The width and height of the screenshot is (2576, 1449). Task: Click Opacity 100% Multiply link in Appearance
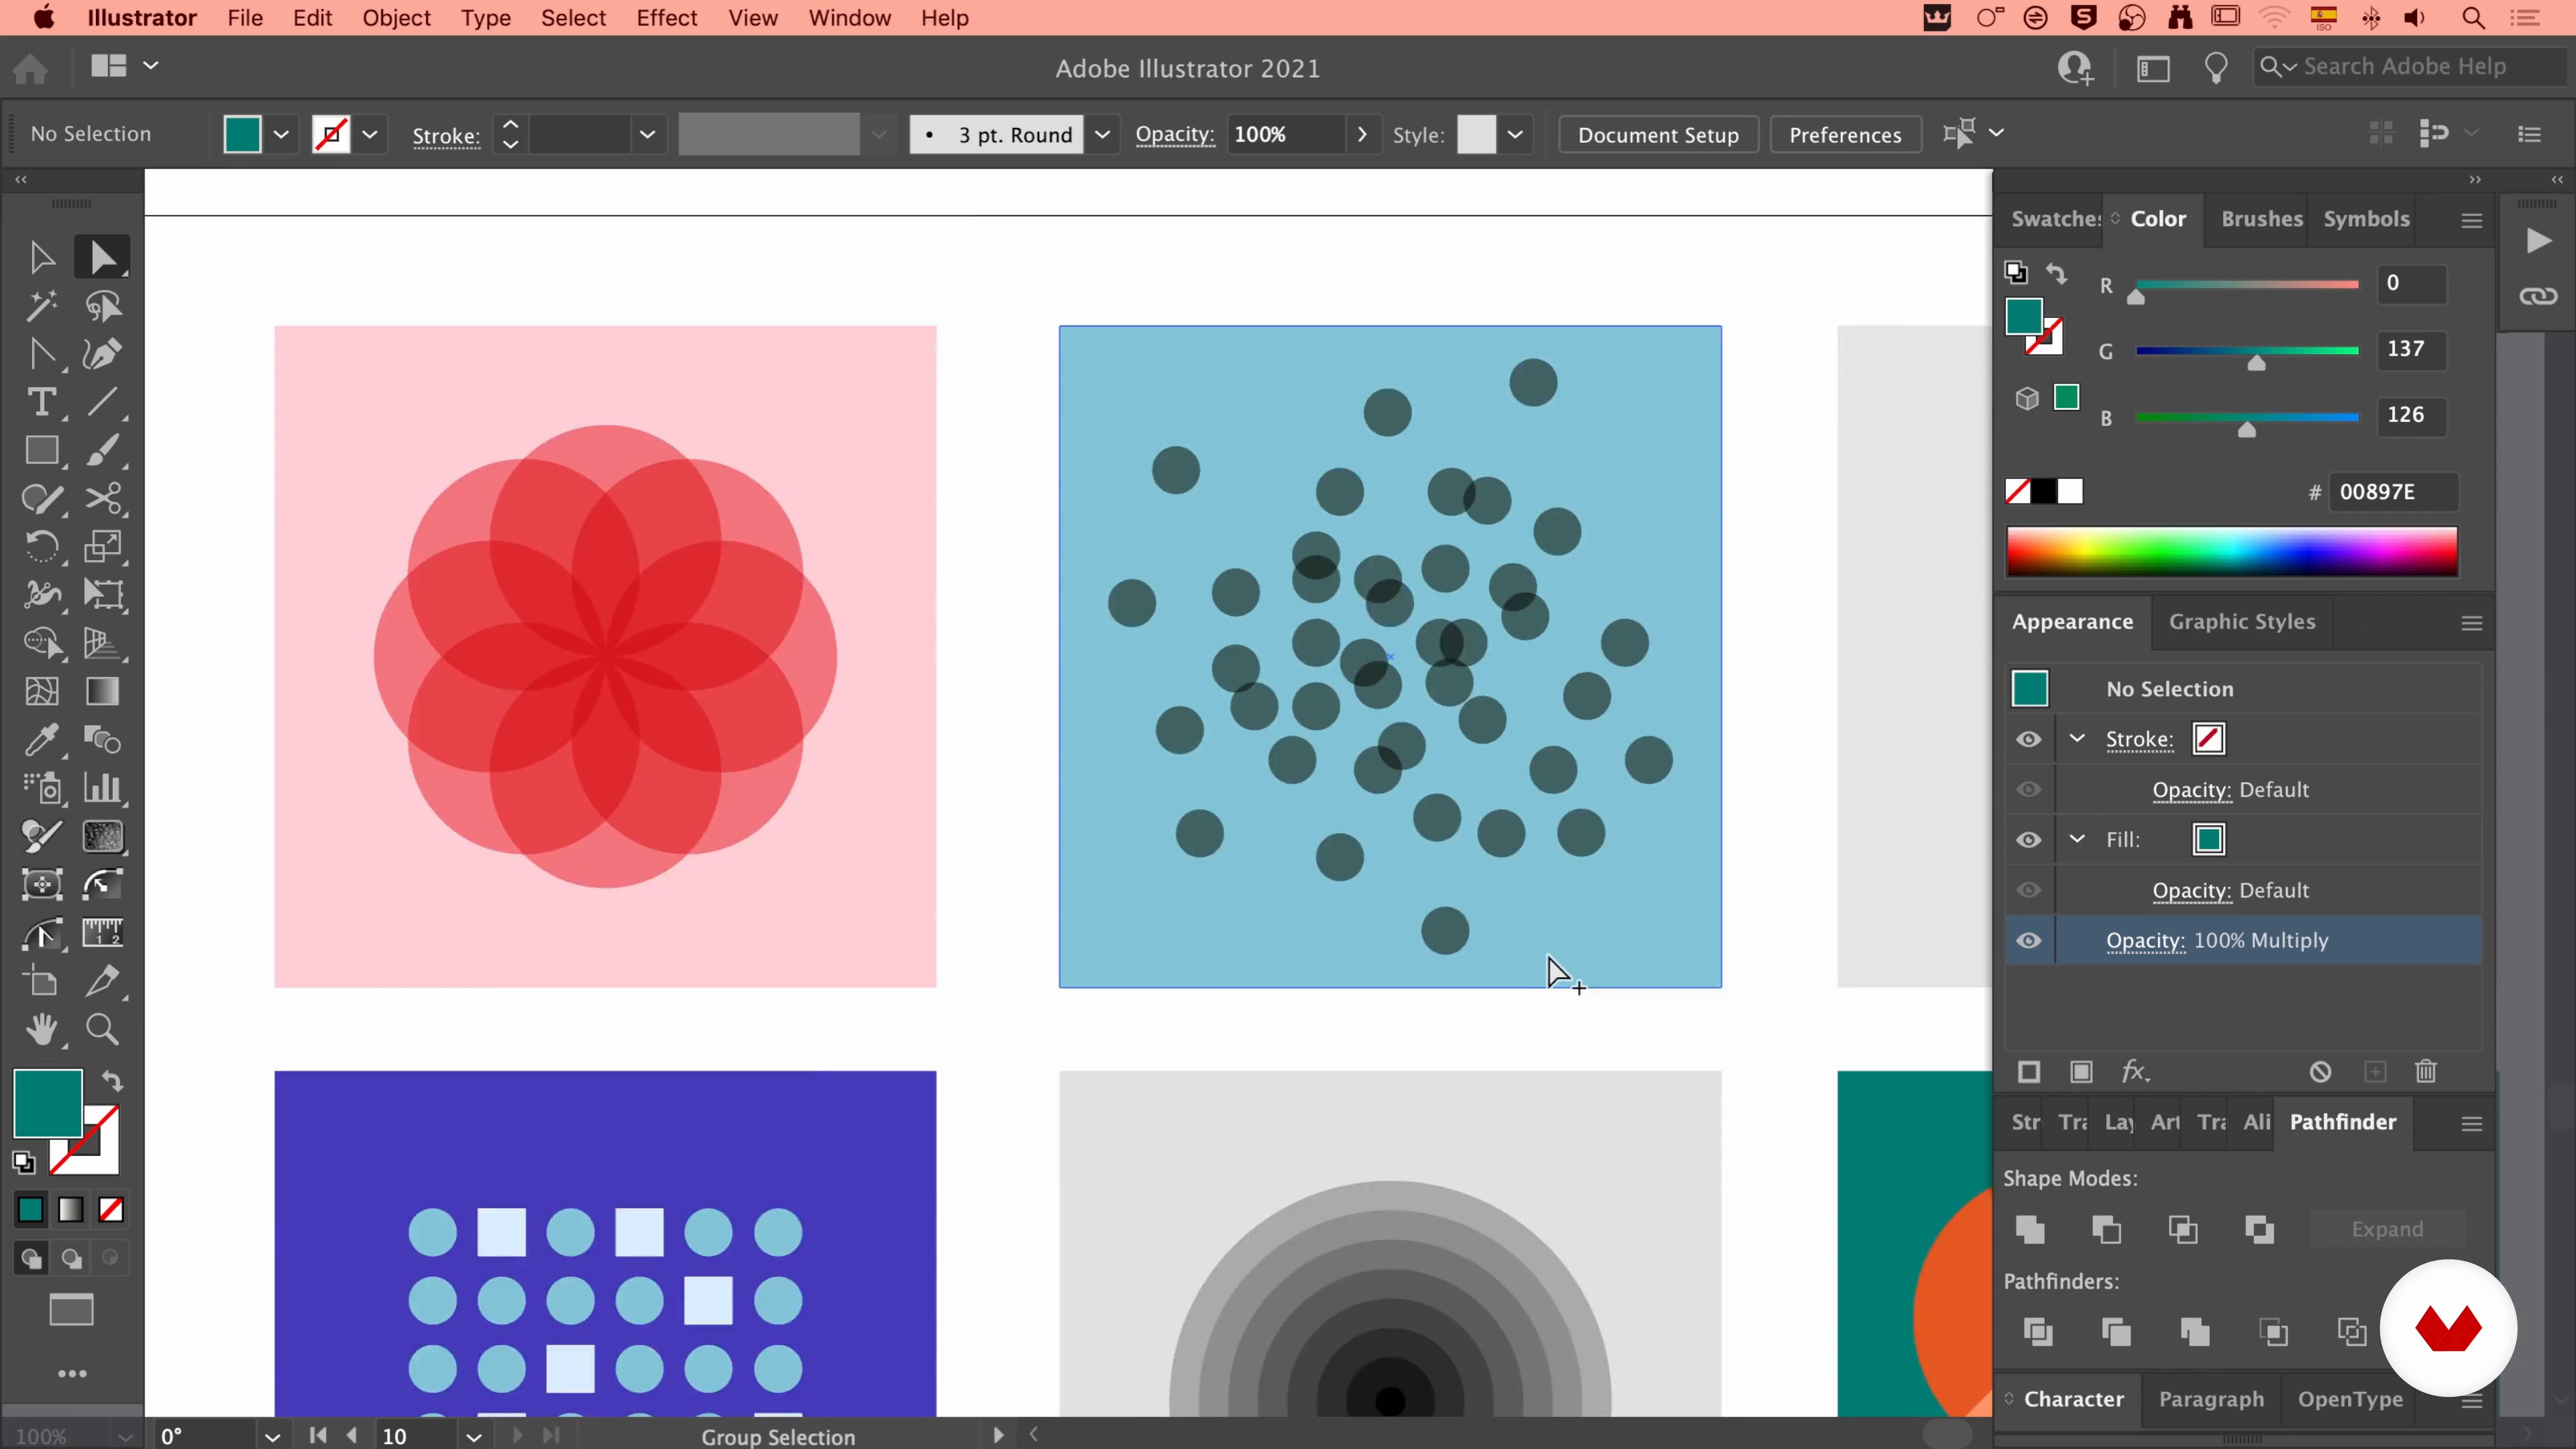click(x=2145, y=941)
